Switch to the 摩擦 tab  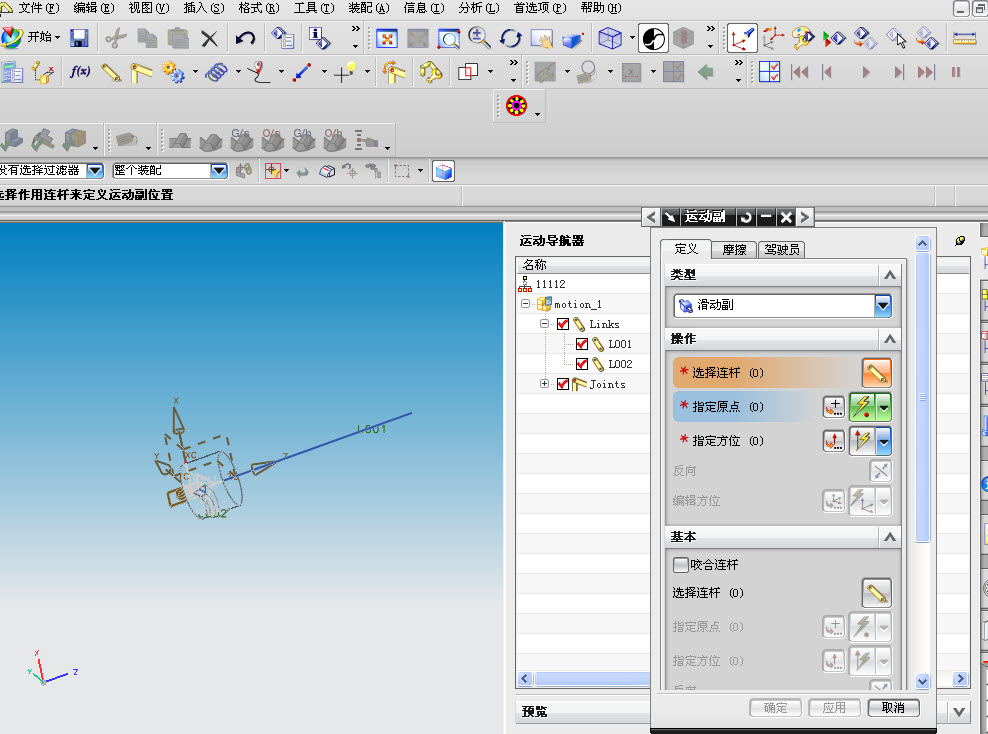pos(734,249)
